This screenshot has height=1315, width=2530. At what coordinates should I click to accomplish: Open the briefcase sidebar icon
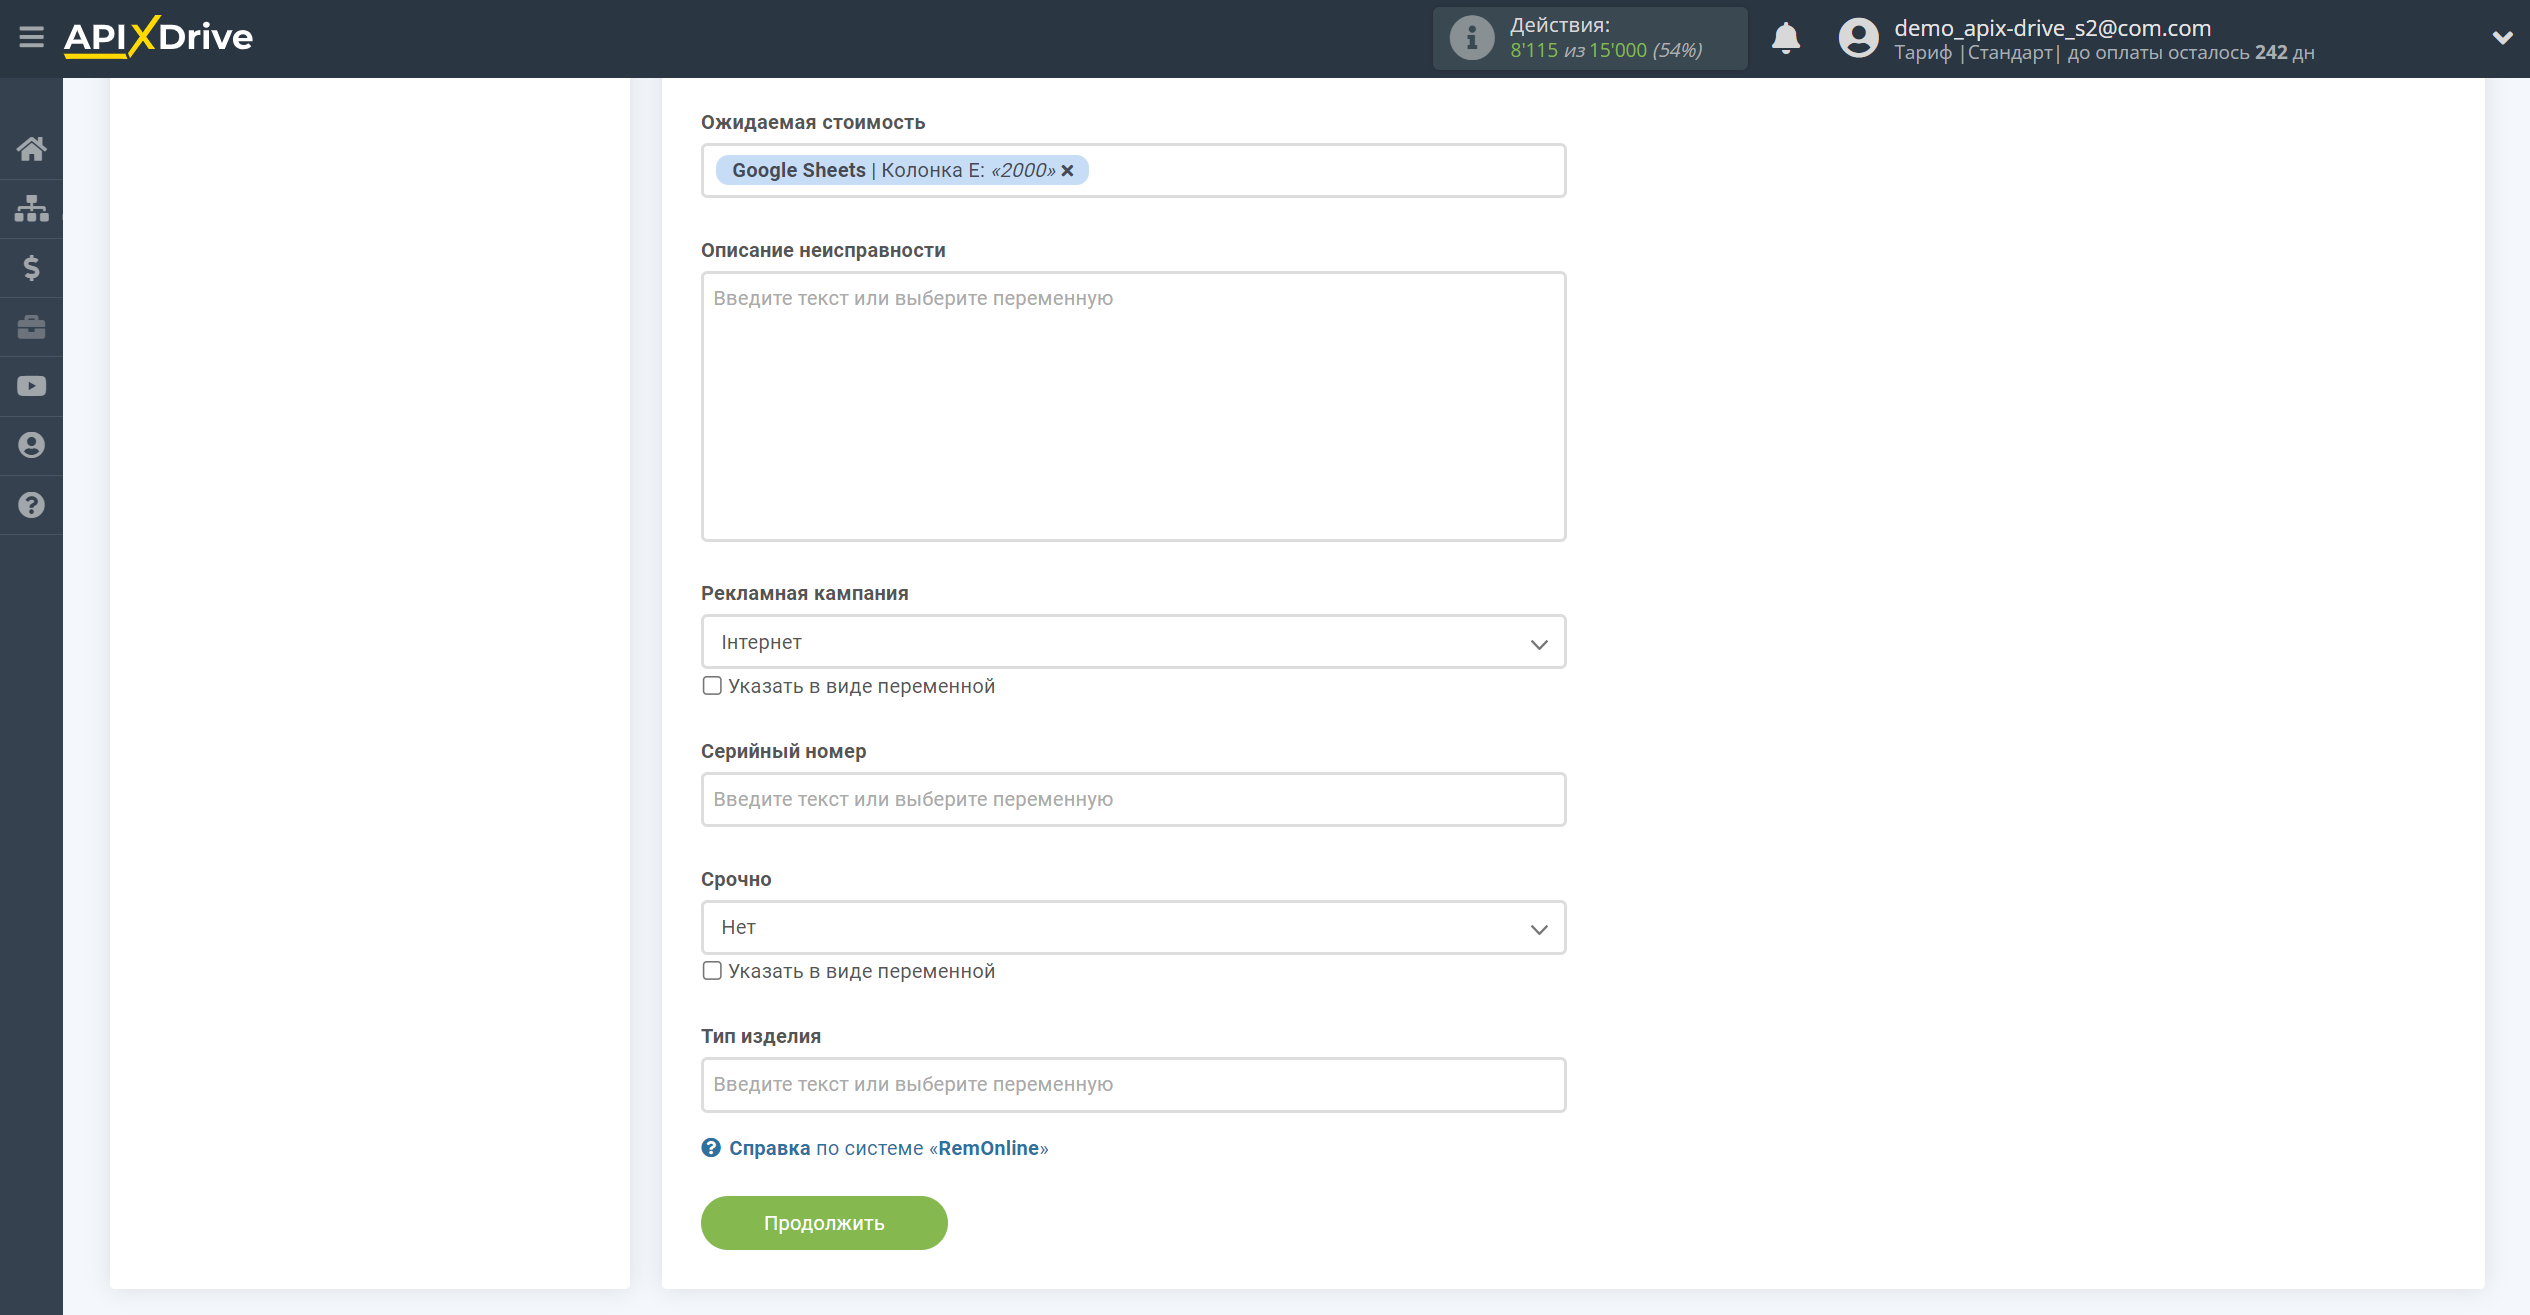click(x=31, y=327)
